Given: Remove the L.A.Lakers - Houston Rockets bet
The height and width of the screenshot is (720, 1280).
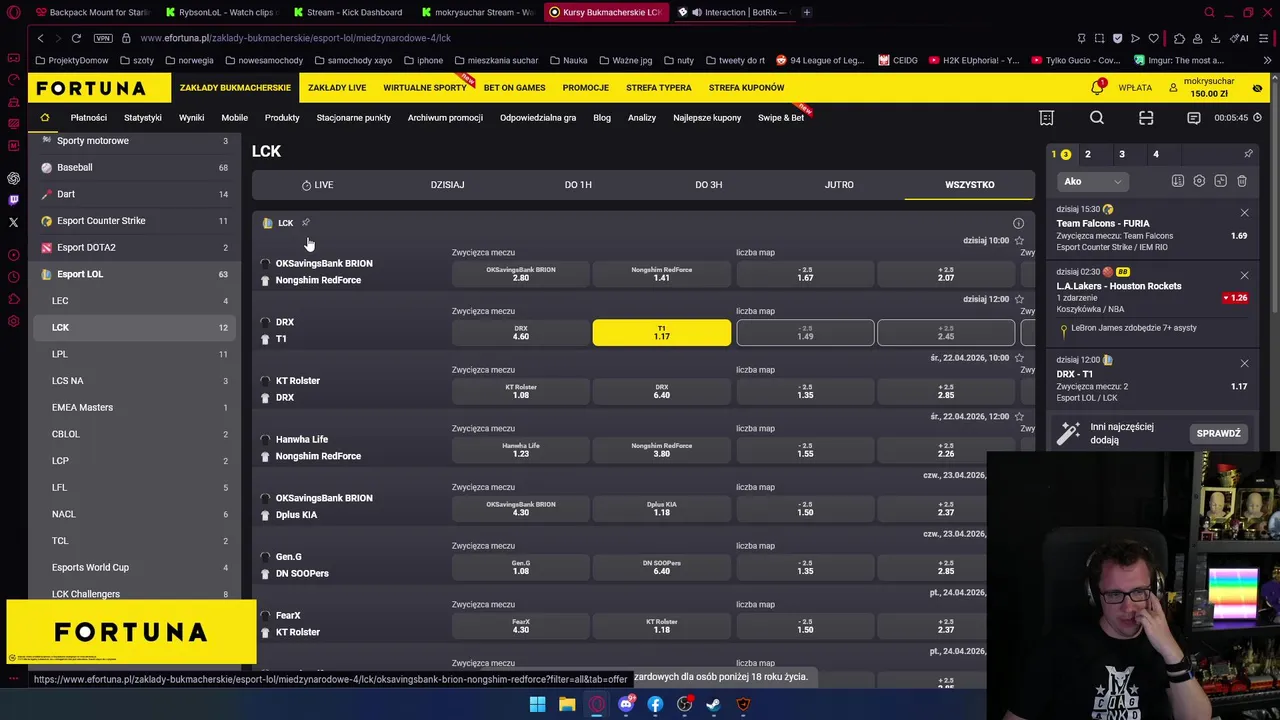Looking at the screenshot, I should (1244, 275).
